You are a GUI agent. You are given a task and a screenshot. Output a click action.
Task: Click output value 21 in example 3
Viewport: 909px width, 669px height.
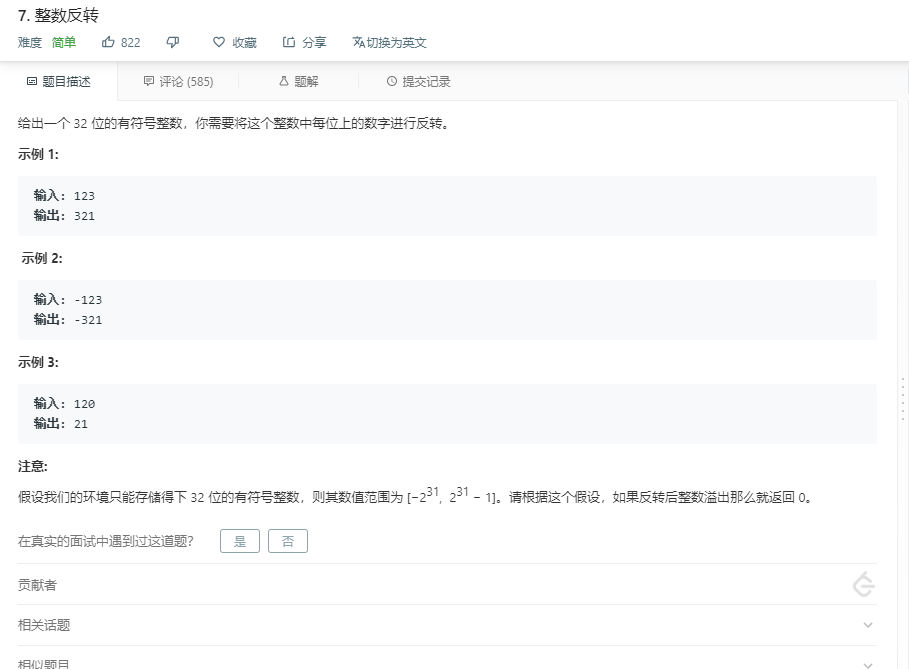pos(81,424)
